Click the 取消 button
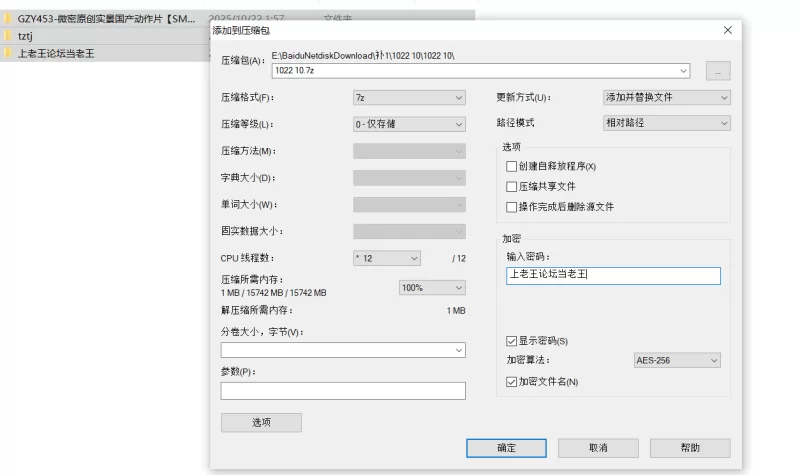800x475 pixels. point(598,448)
